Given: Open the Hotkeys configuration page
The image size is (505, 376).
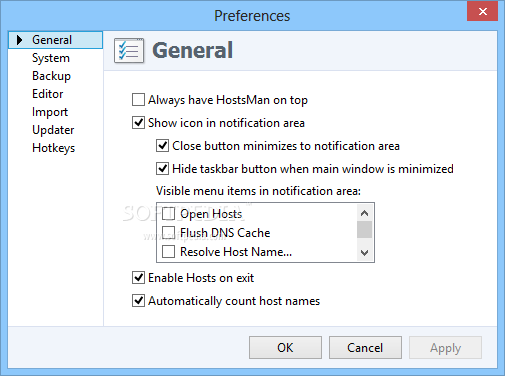Looking at the screenshot, I should click(x=53, y=148).
